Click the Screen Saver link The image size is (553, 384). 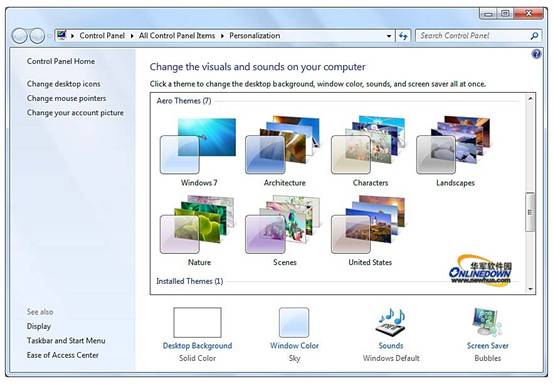point(488,346)
